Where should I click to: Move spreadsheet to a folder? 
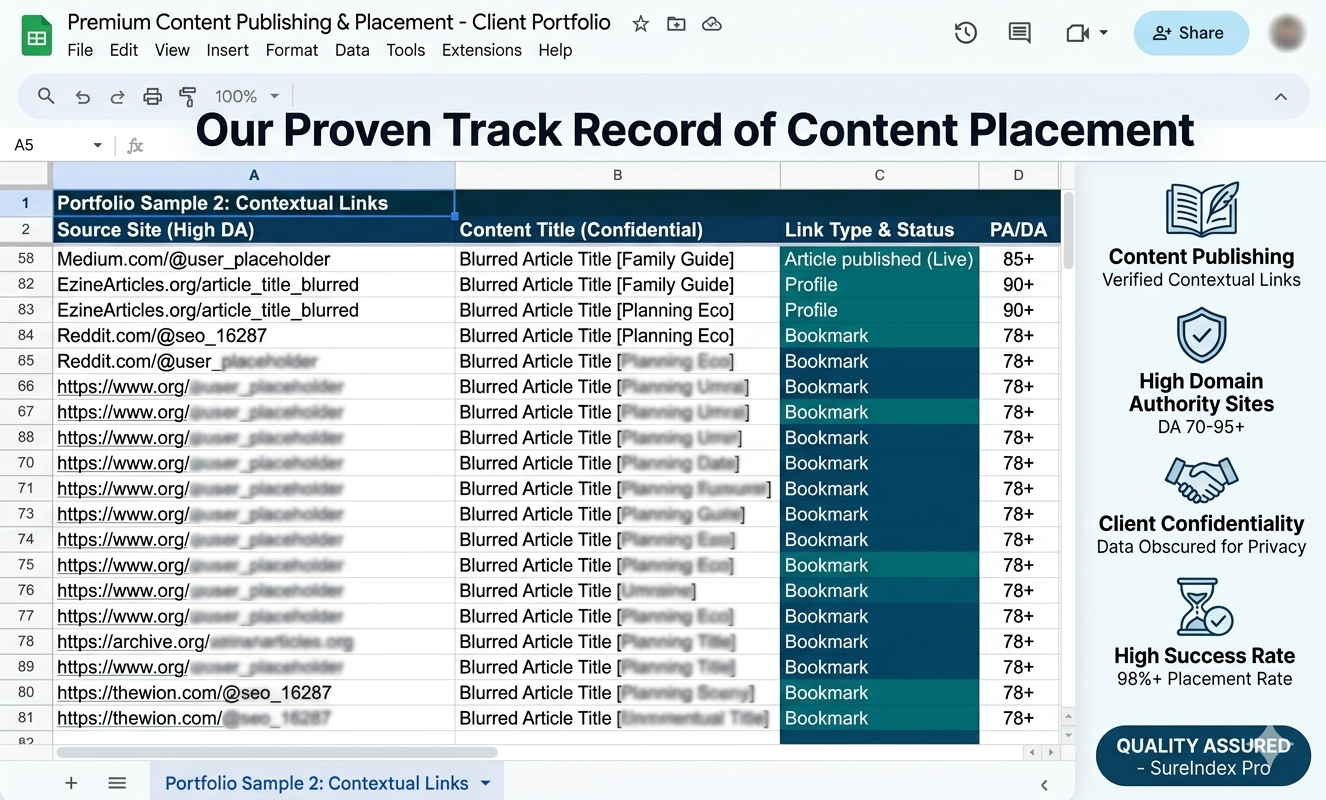pos(675,23)
